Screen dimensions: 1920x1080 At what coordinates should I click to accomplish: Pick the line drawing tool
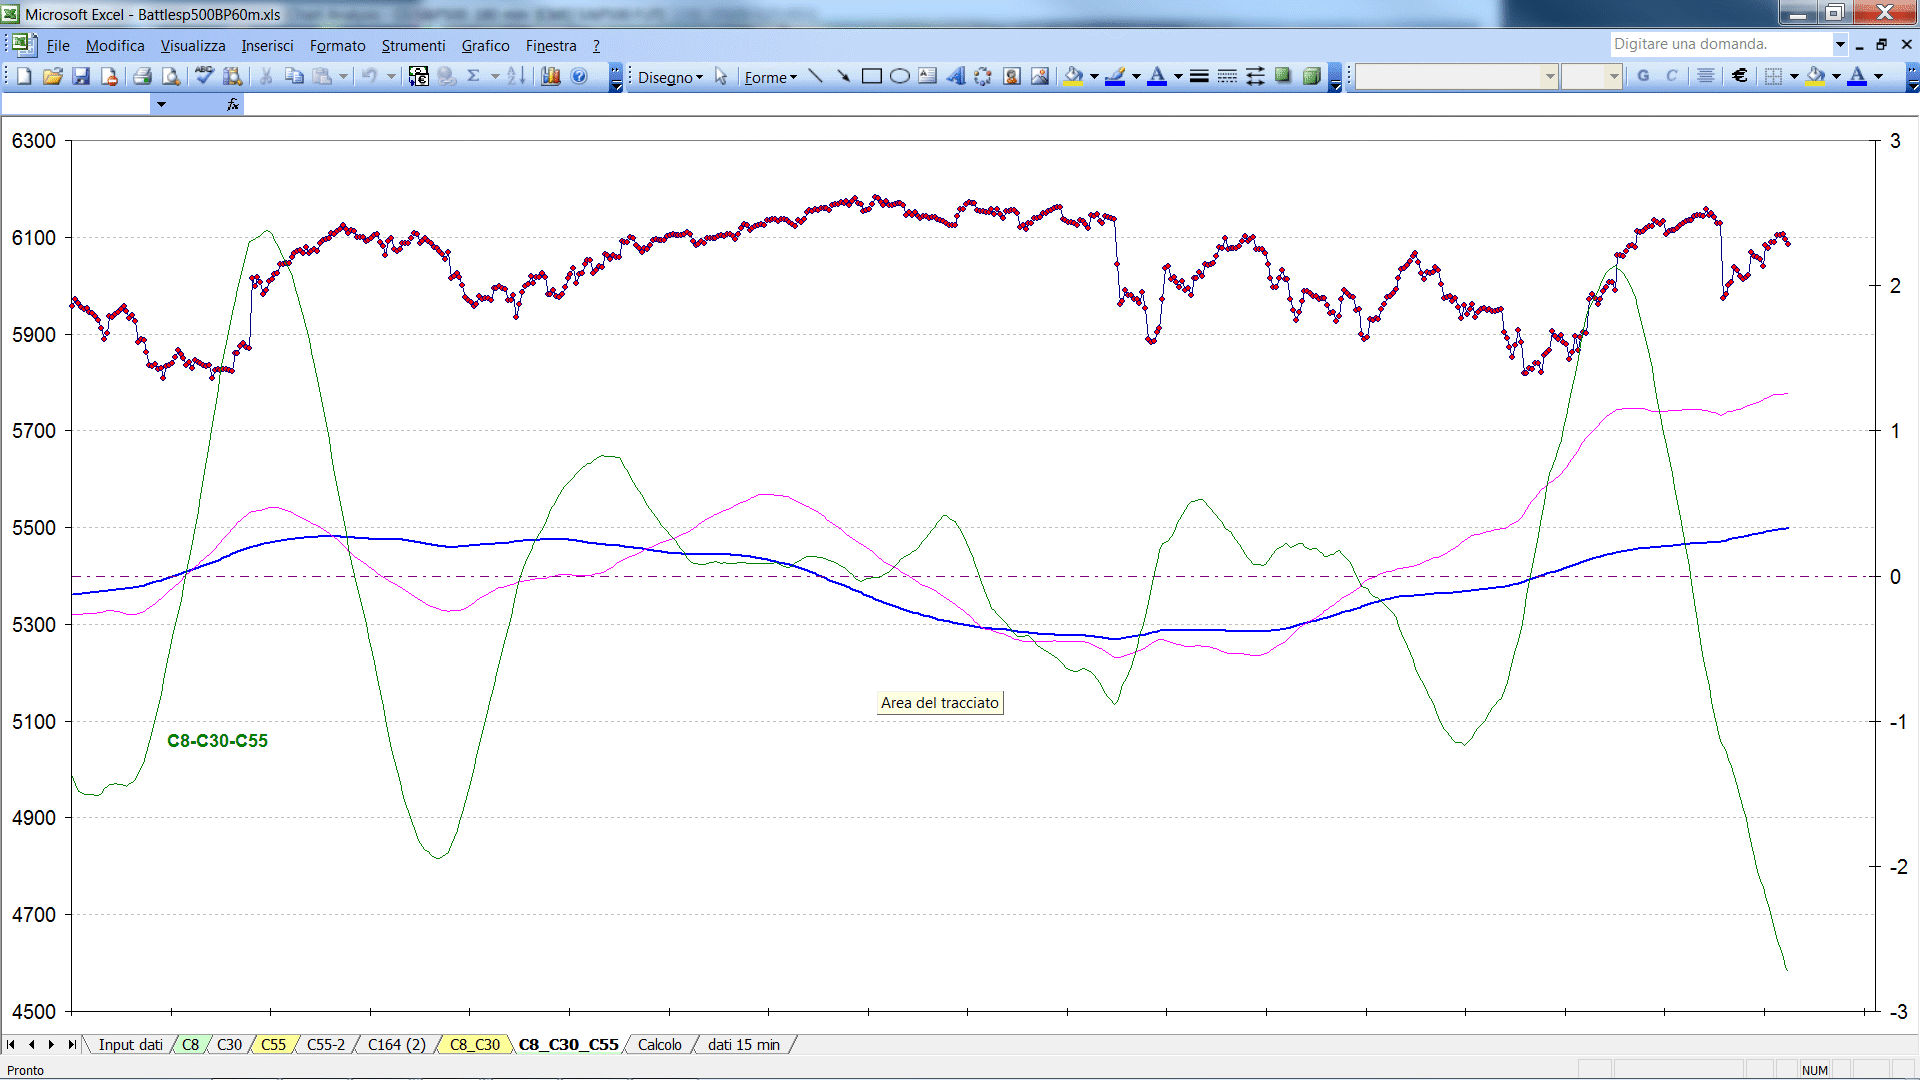tap(815, 76)
